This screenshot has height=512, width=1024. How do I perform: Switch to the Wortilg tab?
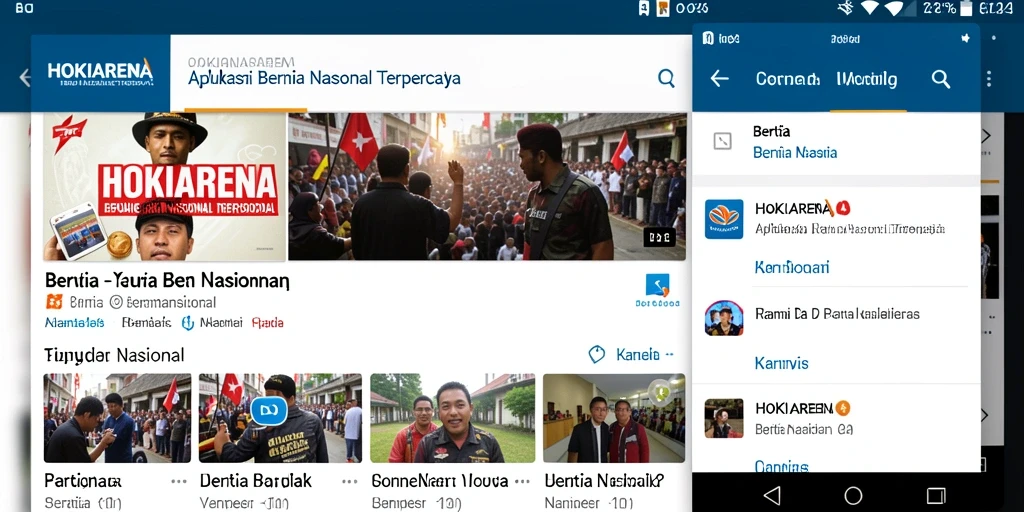867,80
